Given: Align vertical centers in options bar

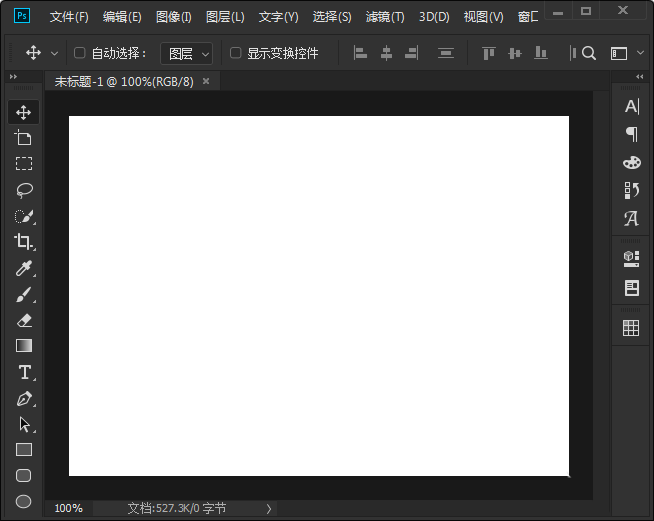Looking at the screenshot, I should click(x=515, y=53).
